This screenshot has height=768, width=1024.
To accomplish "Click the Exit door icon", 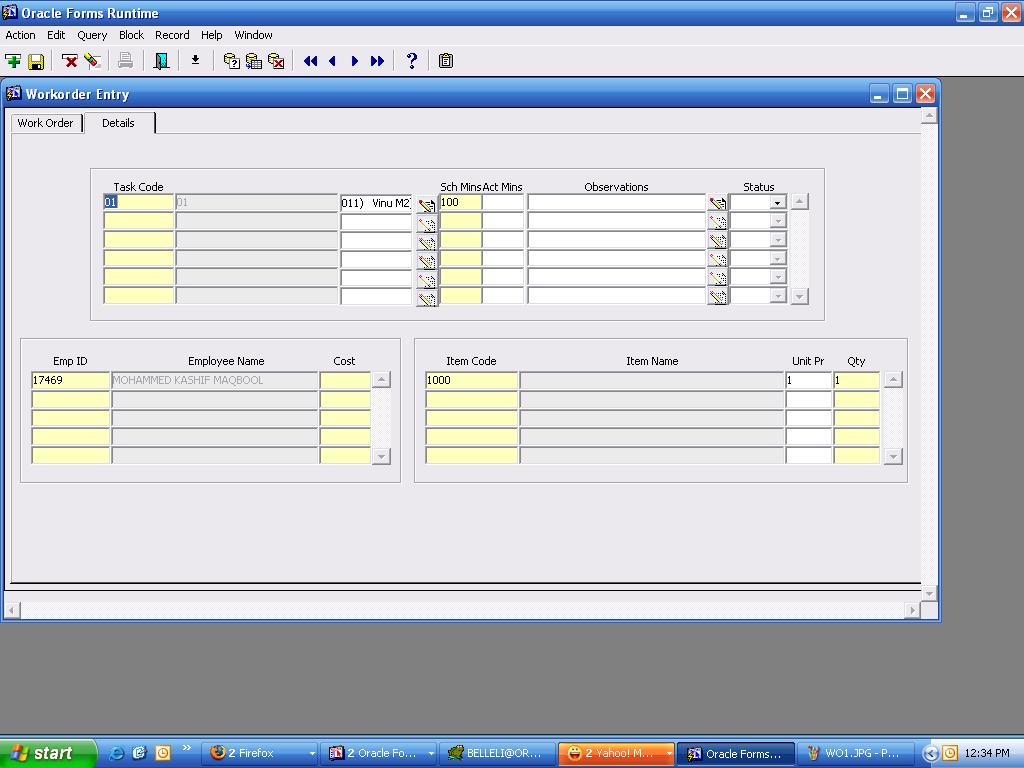I will point(160,61).
